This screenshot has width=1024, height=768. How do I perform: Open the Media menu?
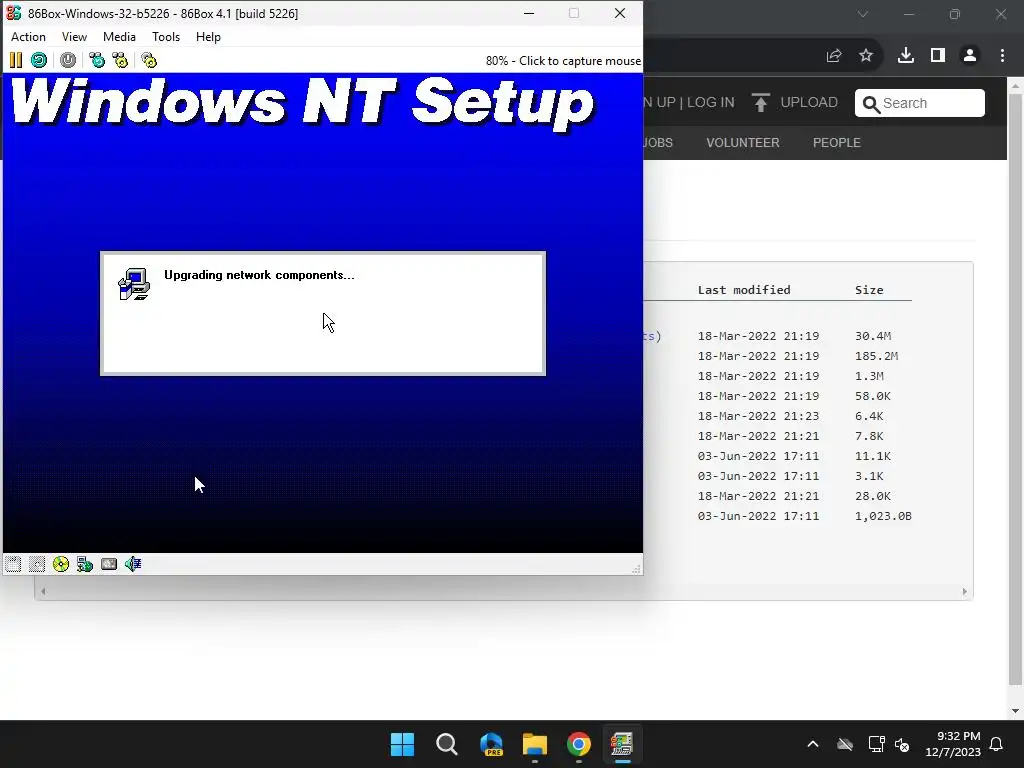[120, 37]
